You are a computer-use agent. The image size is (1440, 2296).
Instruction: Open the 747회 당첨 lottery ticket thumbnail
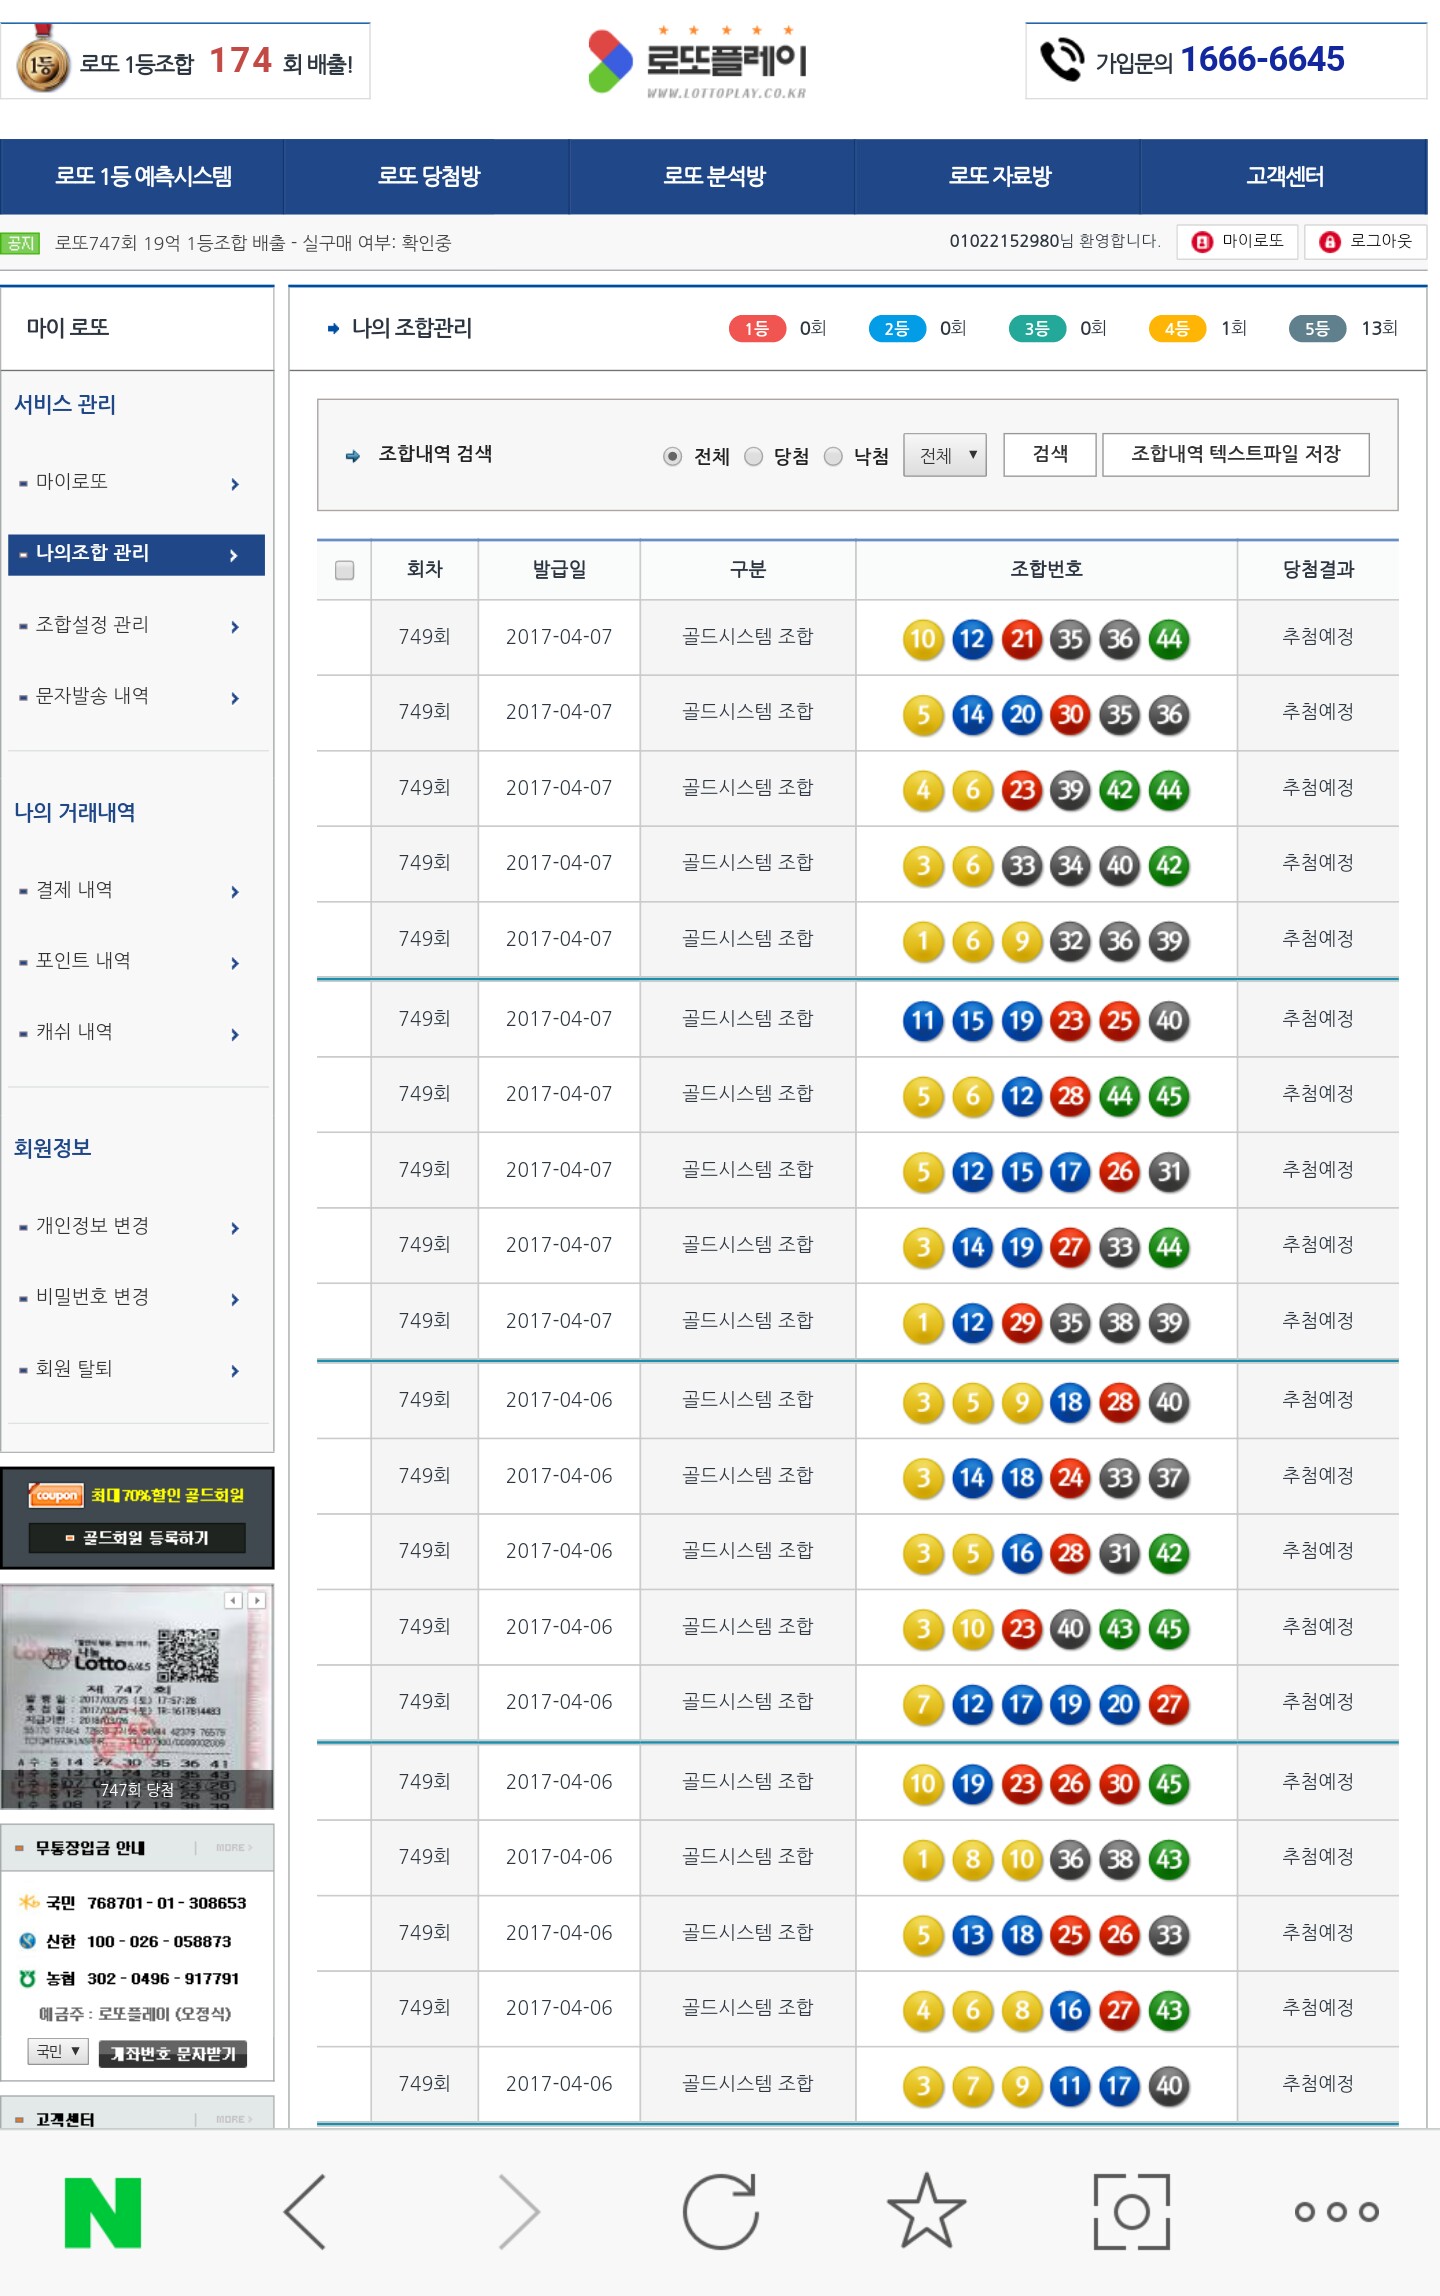pyautogui.click(x=137, y=1698)
